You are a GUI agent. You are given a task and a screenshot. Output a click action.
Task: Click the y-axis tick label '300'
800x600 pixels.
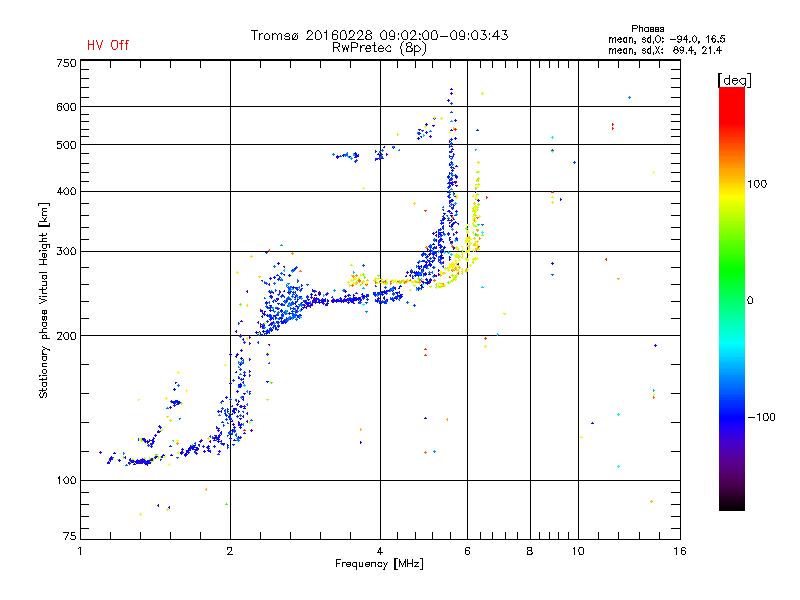pyautogui.click(x=66, y=252)
